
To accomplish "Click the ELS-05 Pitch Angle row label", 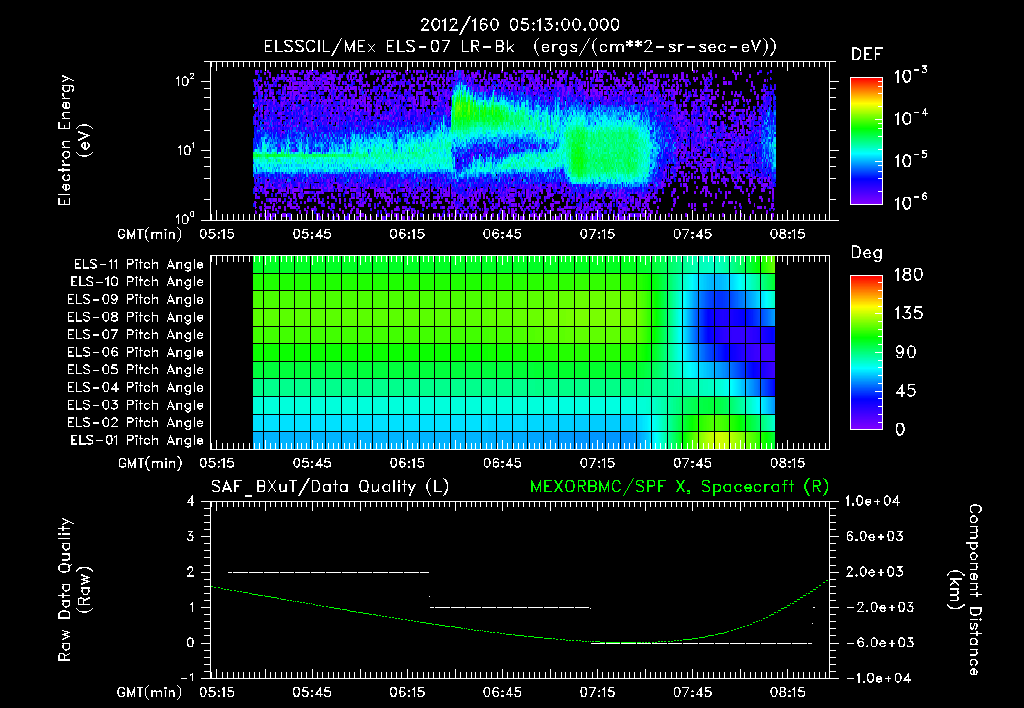I will (x=136, y=370).
